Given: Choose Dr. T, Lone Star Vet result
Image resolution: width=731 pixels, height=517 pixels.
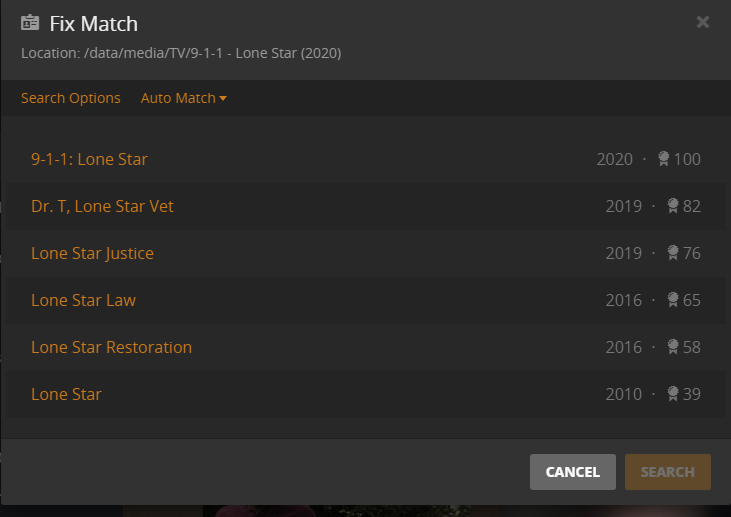Looking at the screenshot, I should coord(102,206).
